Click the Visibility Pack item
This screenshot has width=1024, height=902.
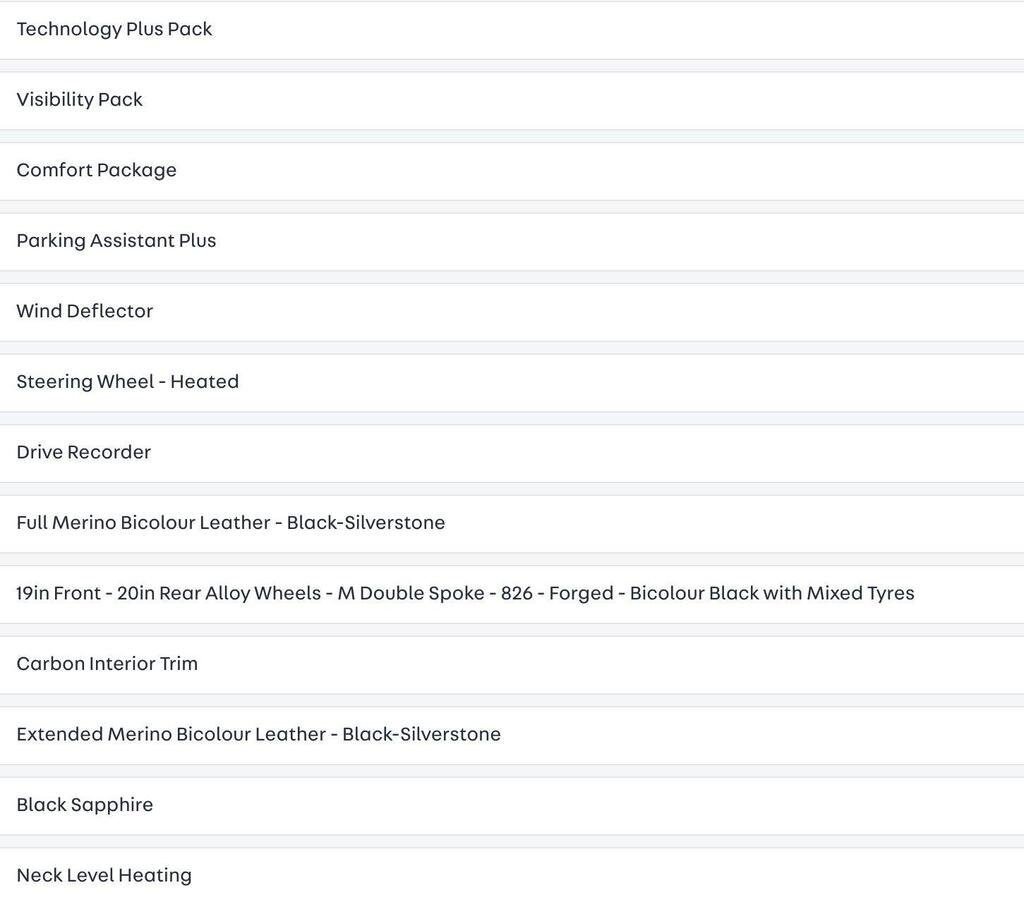[x=512, y=101]
